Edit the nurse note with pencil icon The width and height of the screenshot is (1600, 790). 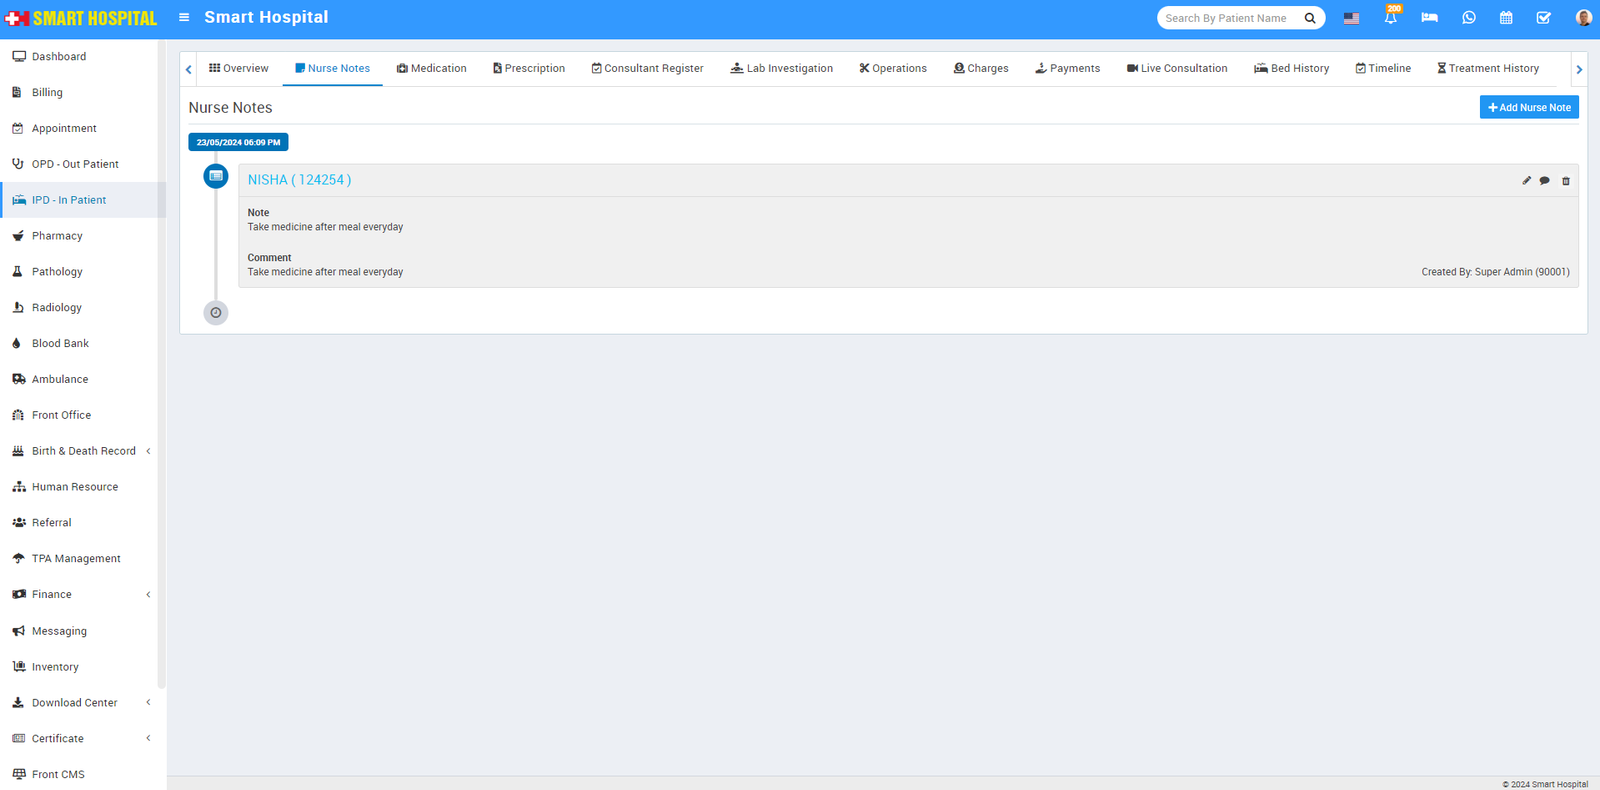click(1526, 181)
